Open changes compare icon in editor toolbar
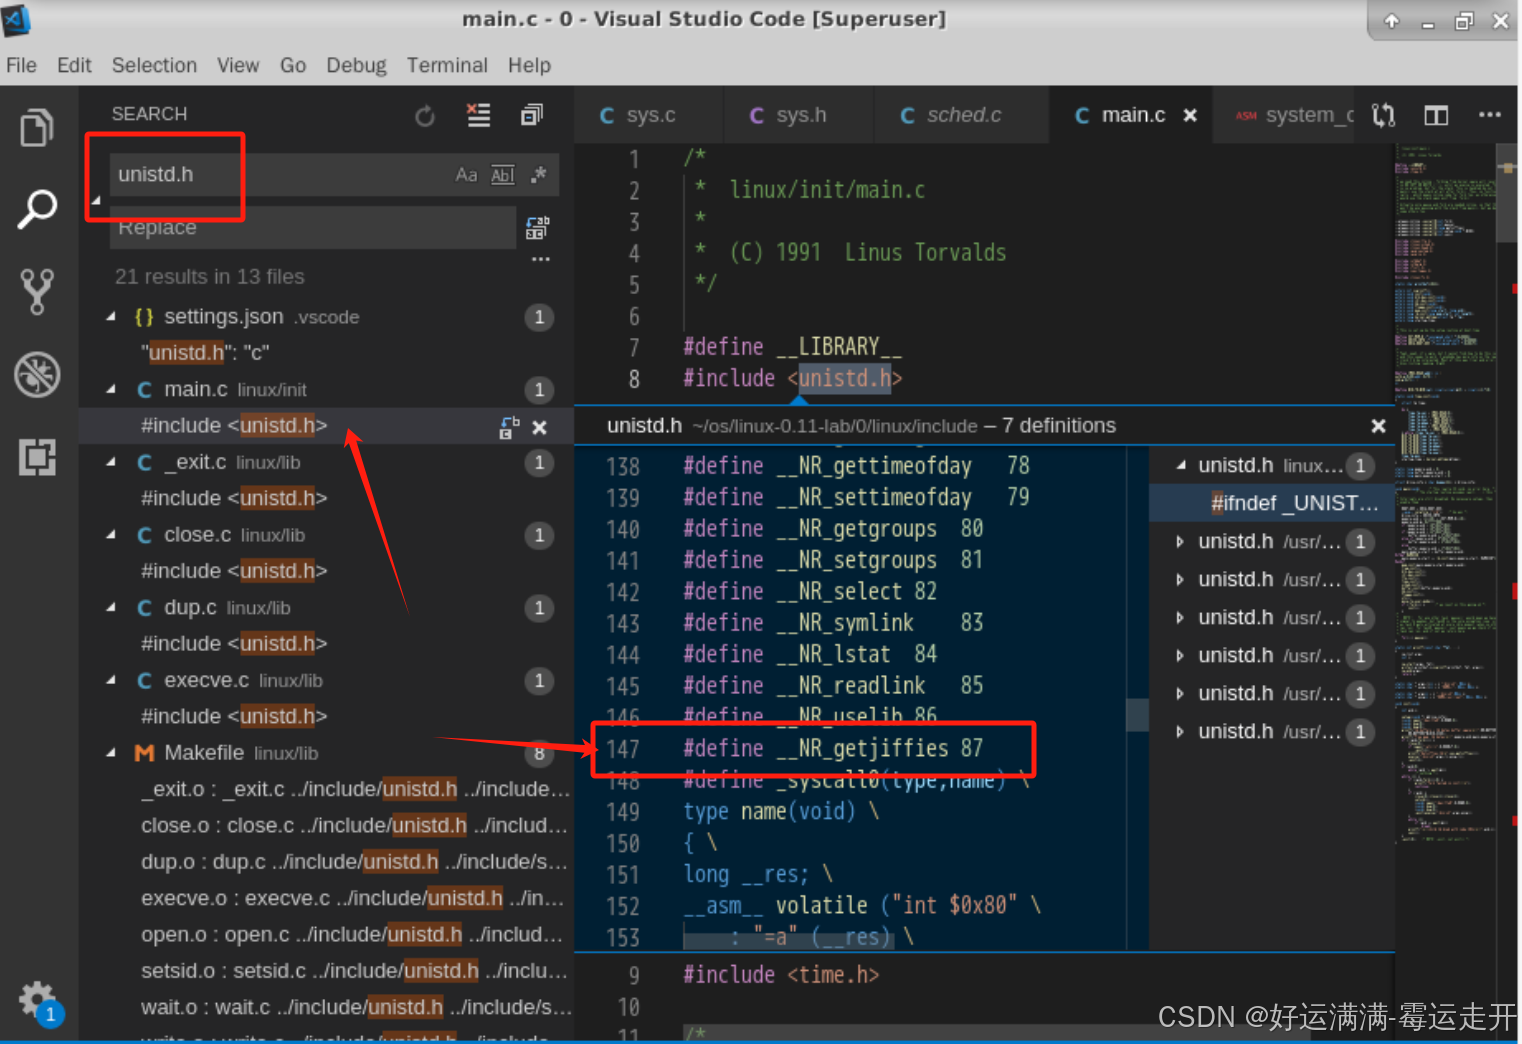Image resolution: width=1522 pixels, height=1044 pixels. coord(1383,115)
